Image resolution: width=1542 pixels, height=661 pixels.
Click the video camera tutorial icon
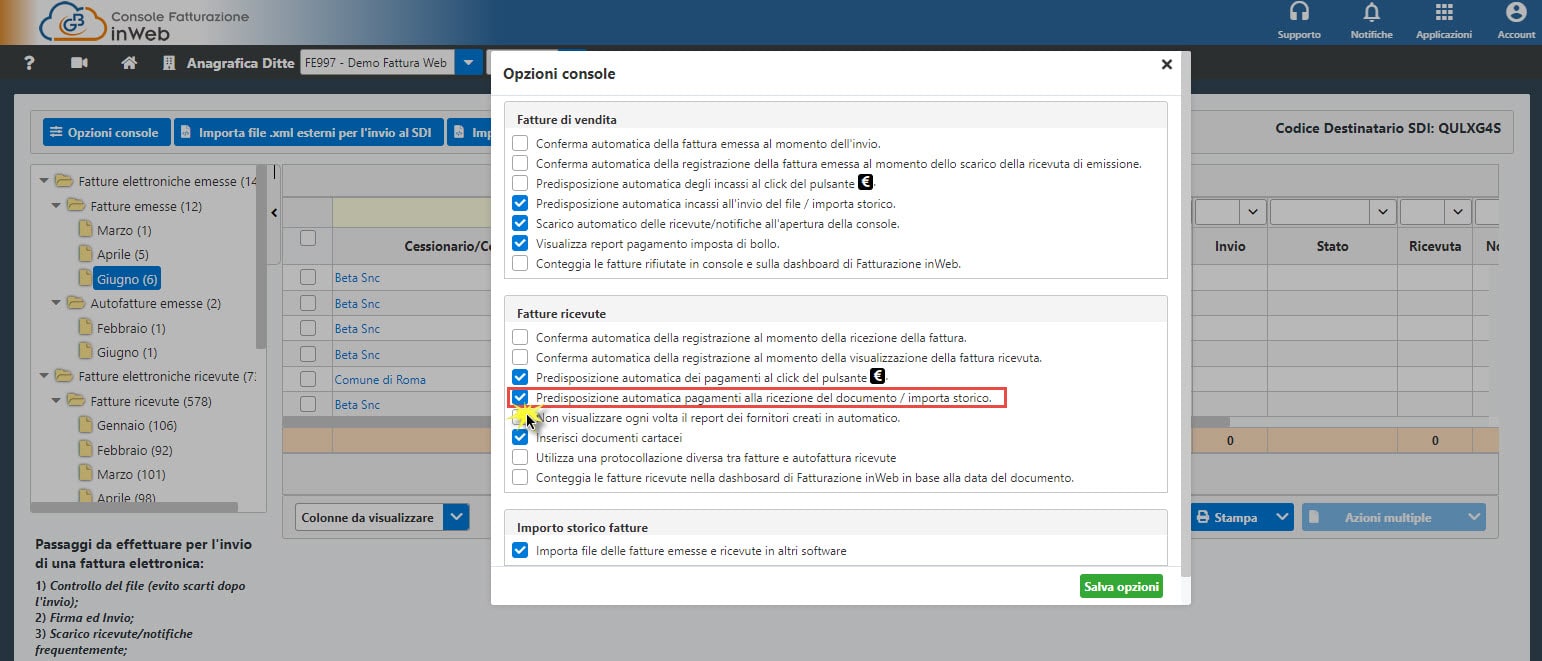click(80, 63)
